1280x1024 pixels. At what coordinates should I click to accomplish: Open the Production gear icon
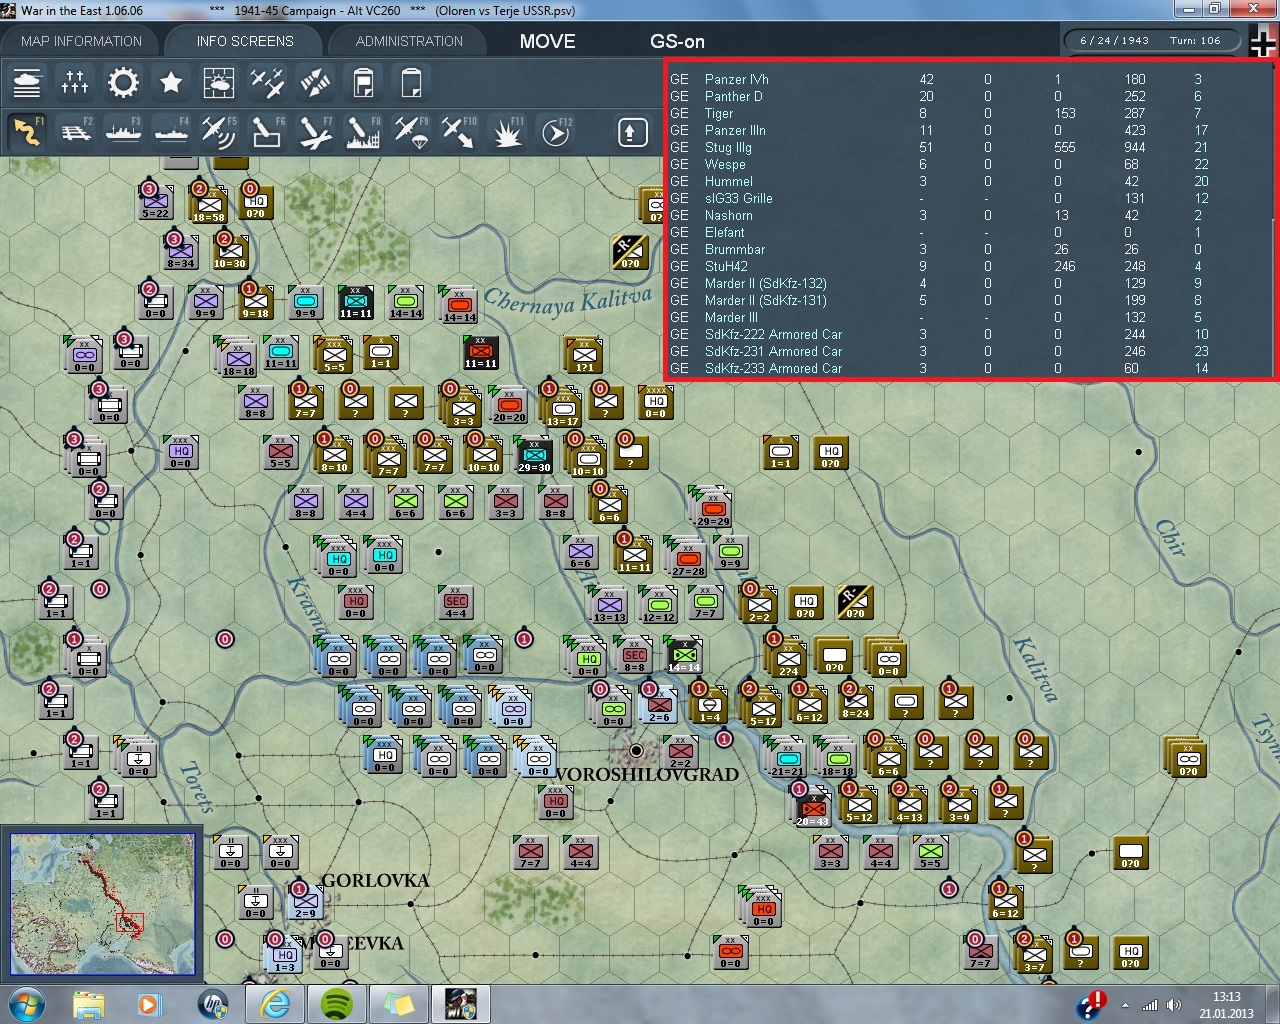(x=123, y=83)
